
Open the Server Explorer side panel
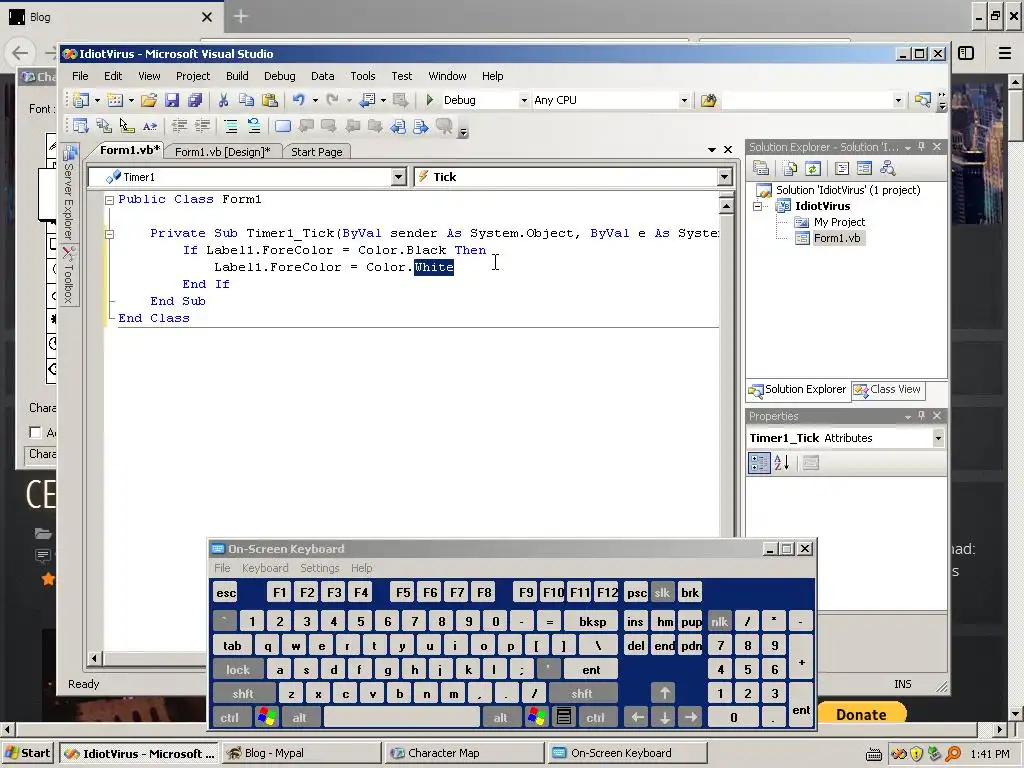point(70,194)
